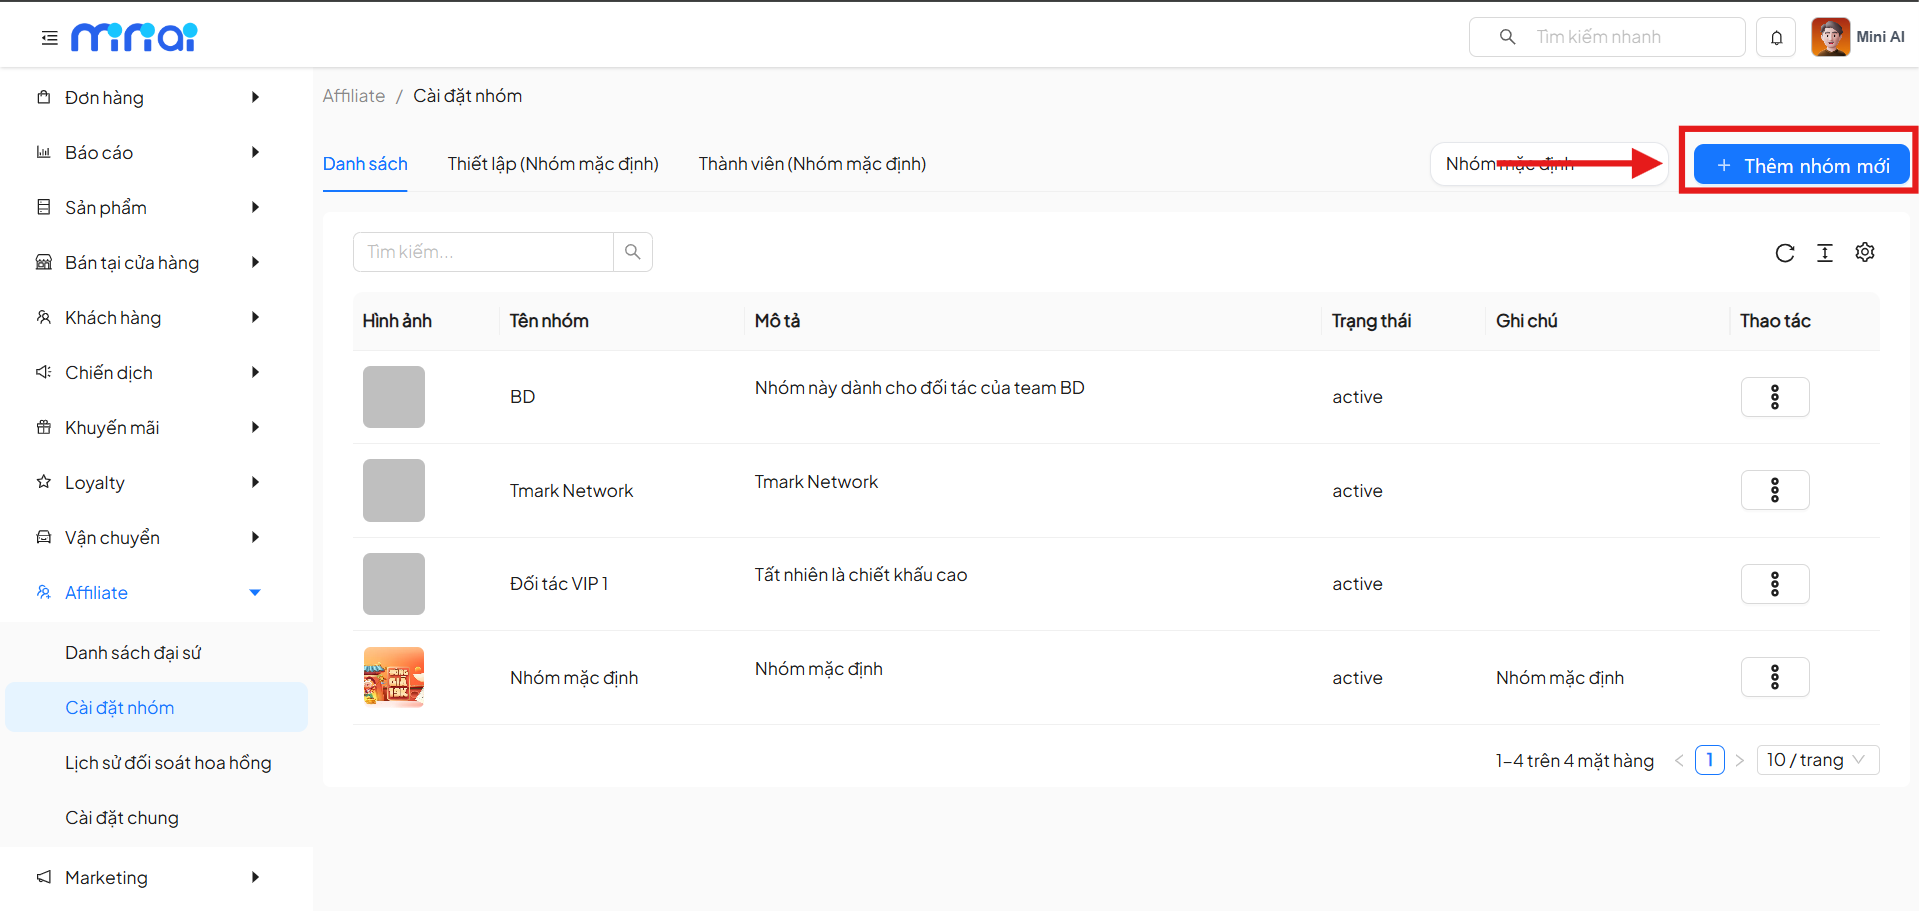The height and width of the screenshot is (911, 1919).
Task: Open table settings gear icon
Action: point(1864,252)
